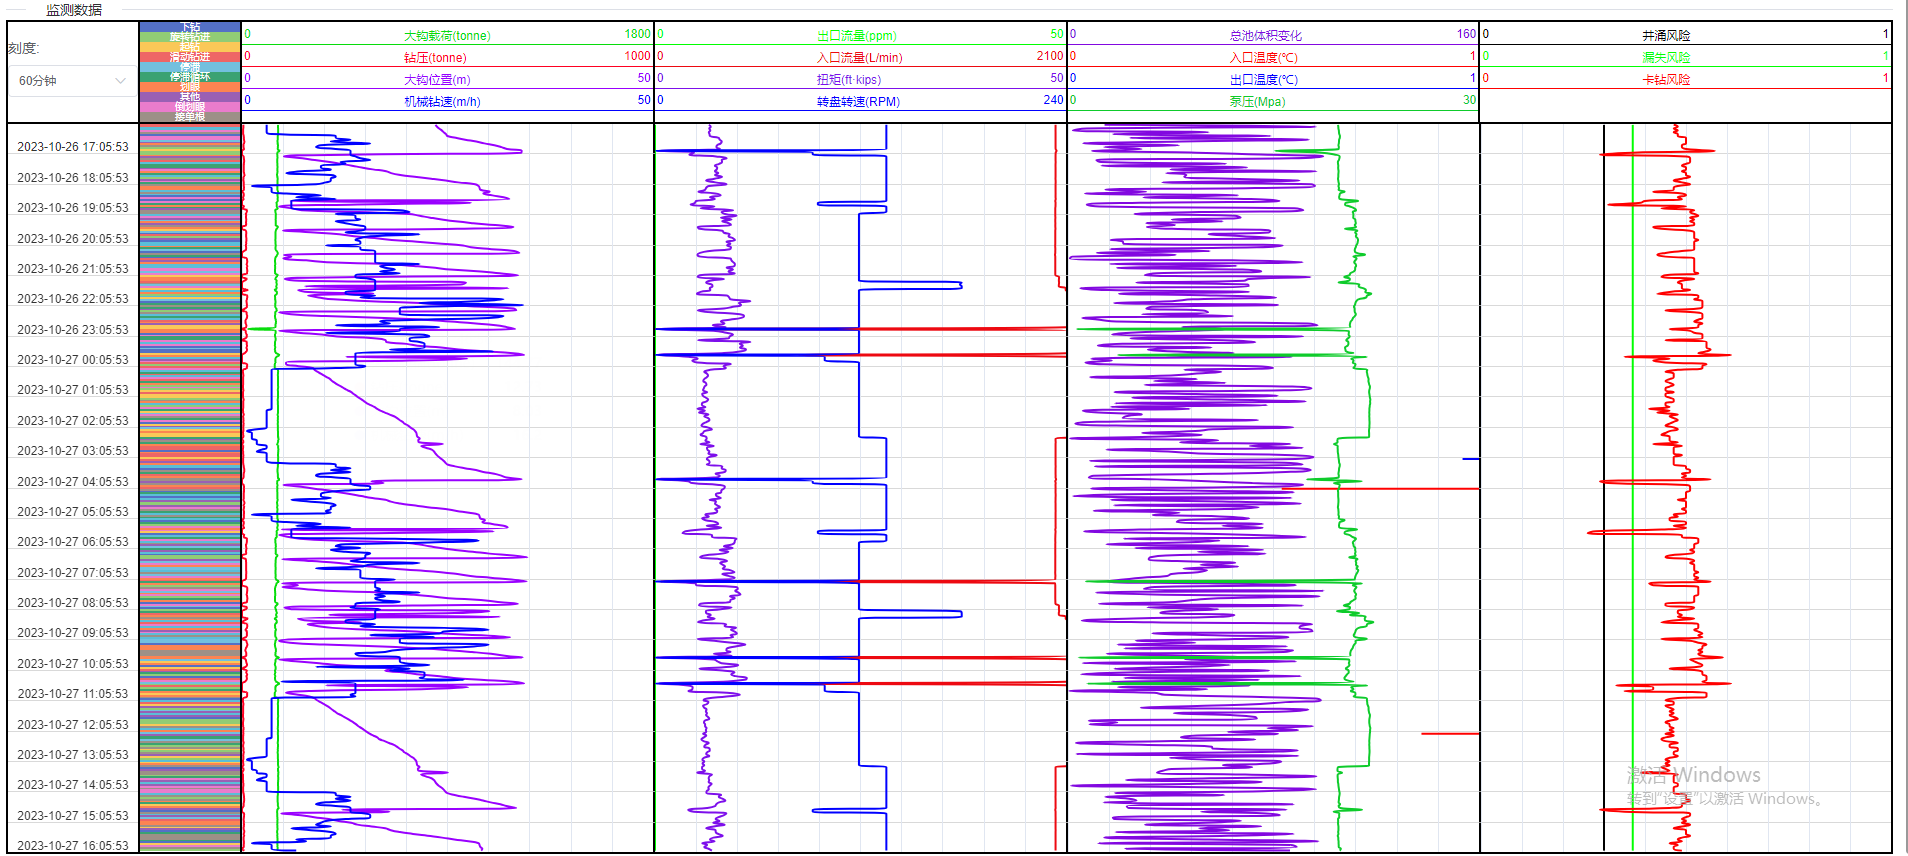Click the 钻压(tonne) curve header
Viewport: 1908px width, 856px height.
[435, 57]
